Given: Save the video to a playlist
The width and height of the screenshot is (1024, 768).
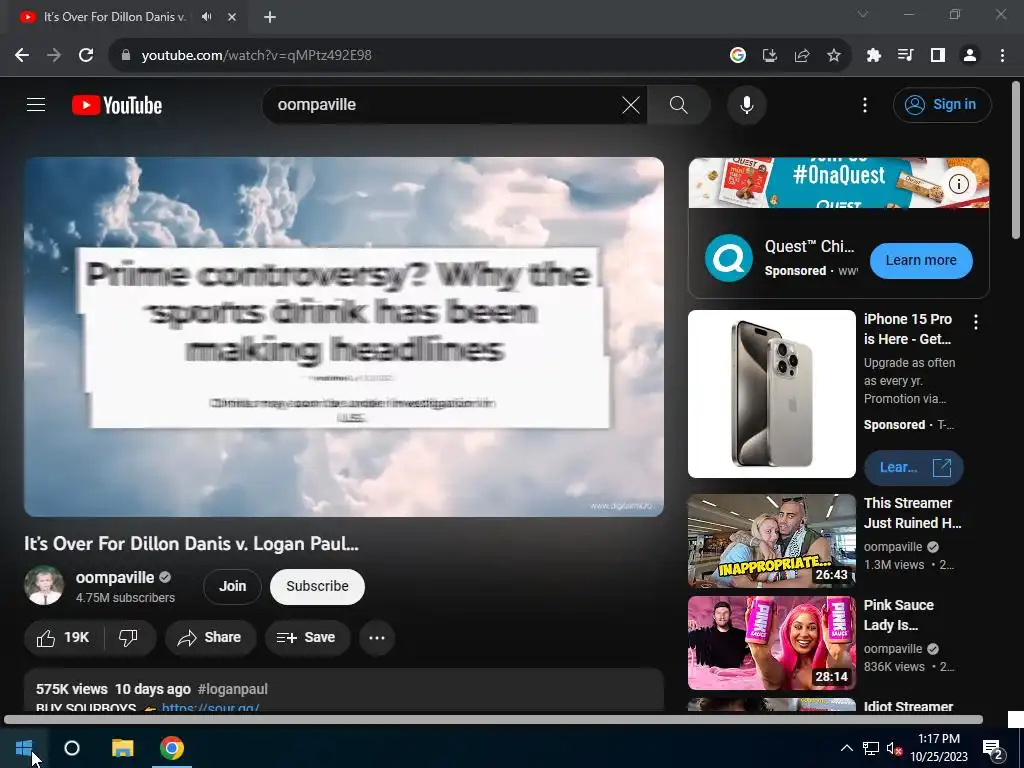Looking at the screenshot, I should click(x=307, y=637).
